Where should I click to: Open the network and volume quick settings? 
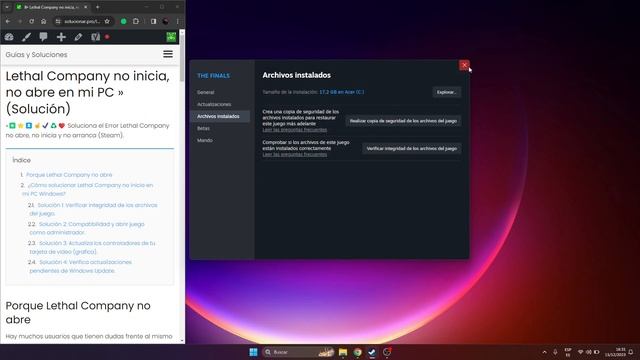tap(588, 352)
